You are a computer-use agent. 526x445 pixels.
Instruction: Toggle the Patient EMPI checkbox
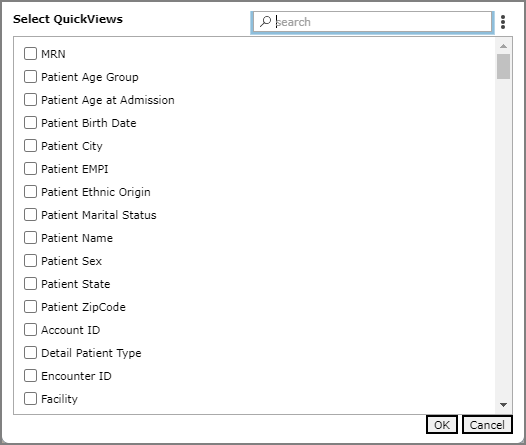coord(30,169)
